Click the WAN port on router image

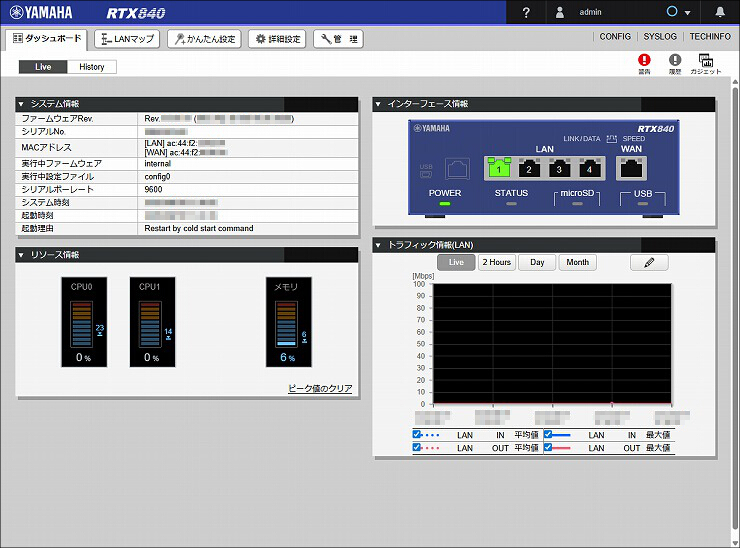(632, 169)
